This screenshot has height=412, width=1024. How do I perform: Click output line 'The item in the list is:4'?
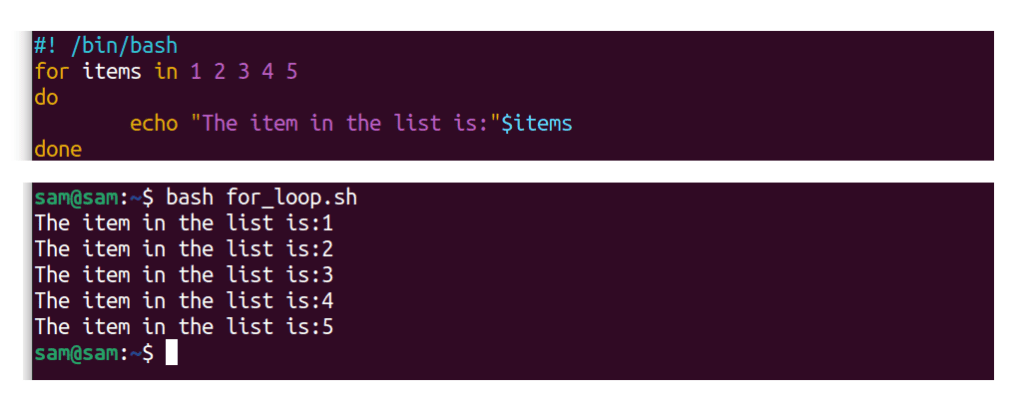coord(184,300)
